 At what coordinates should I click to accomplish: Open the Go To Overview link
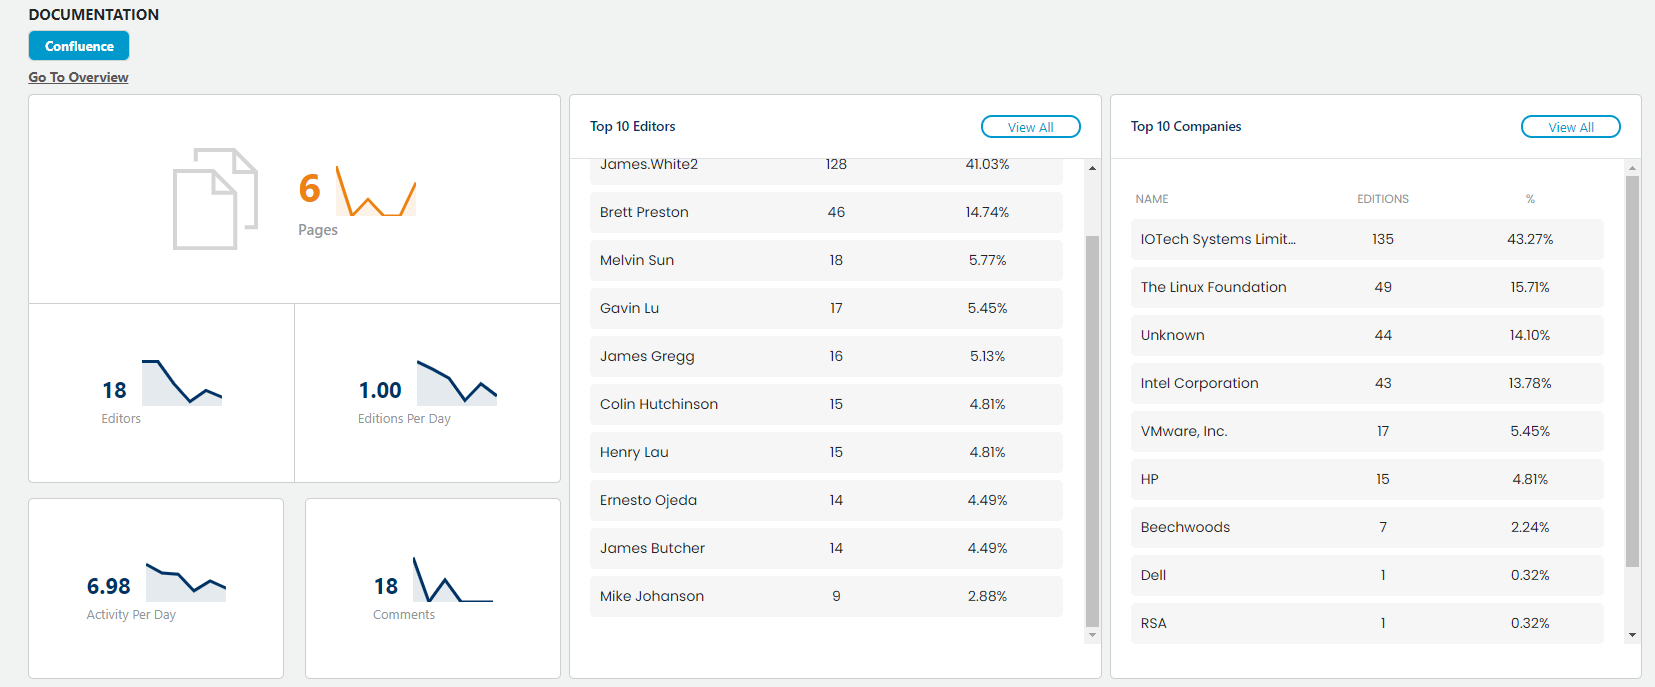(x=78, y=77)
